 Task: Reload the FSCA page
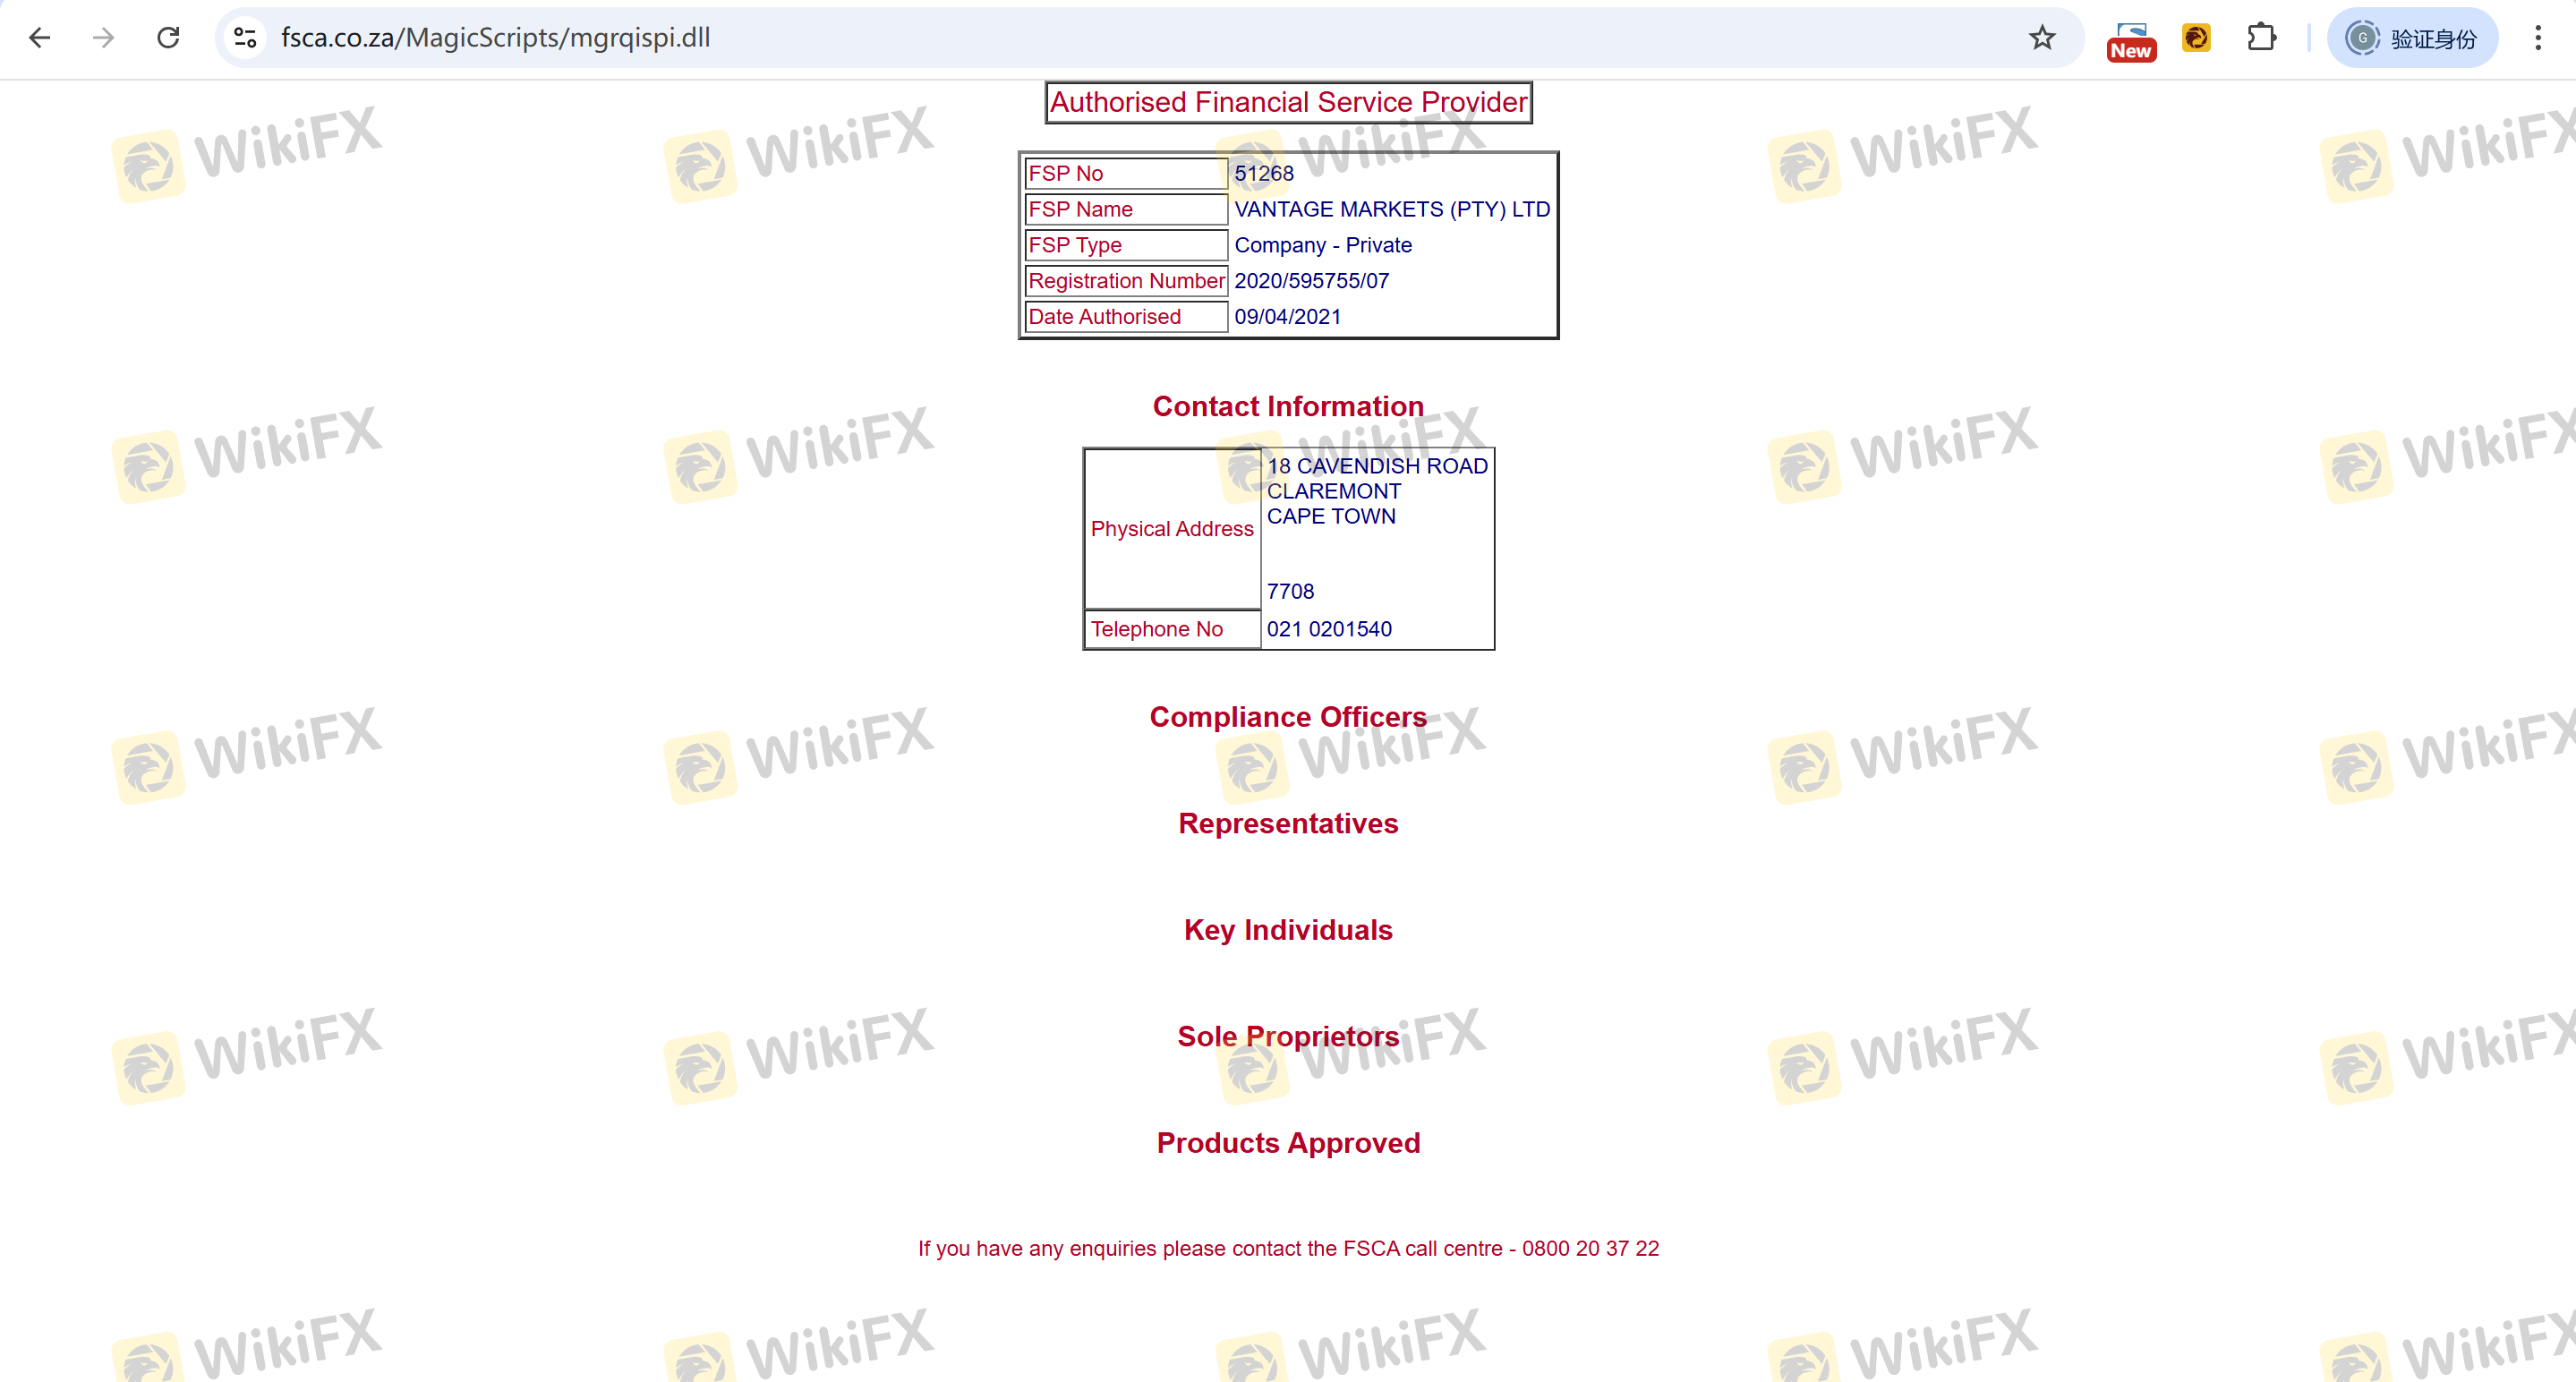click(168, 38)
